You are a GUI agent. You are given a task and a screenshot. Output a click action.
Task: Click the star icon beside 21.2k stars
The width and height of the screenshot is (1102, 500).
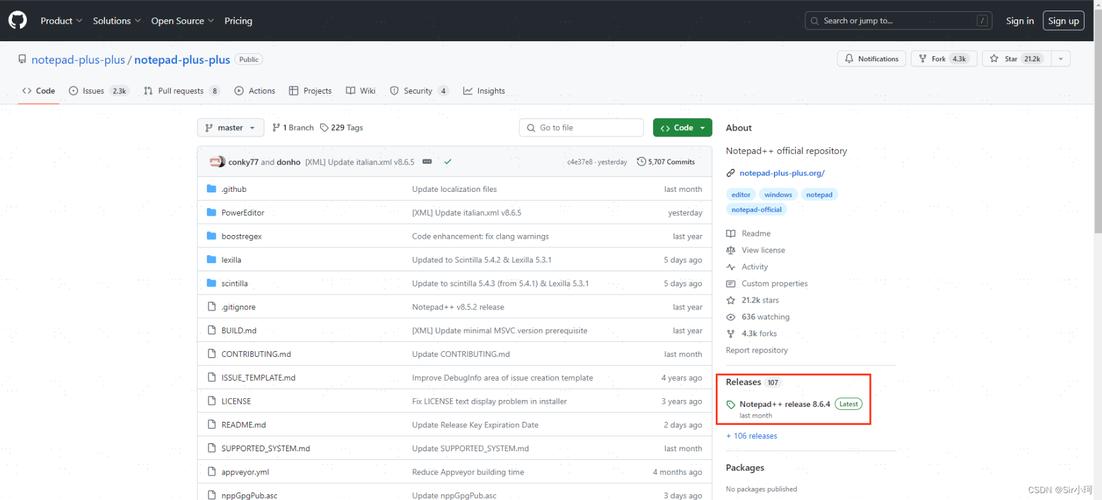tap(731, 300)
